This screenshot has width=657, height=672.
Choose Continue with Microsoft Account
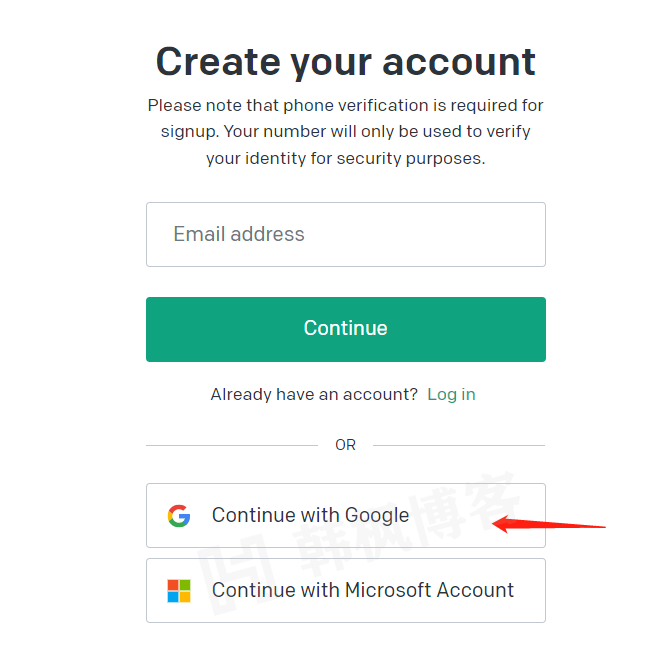[x=346, y=590]
